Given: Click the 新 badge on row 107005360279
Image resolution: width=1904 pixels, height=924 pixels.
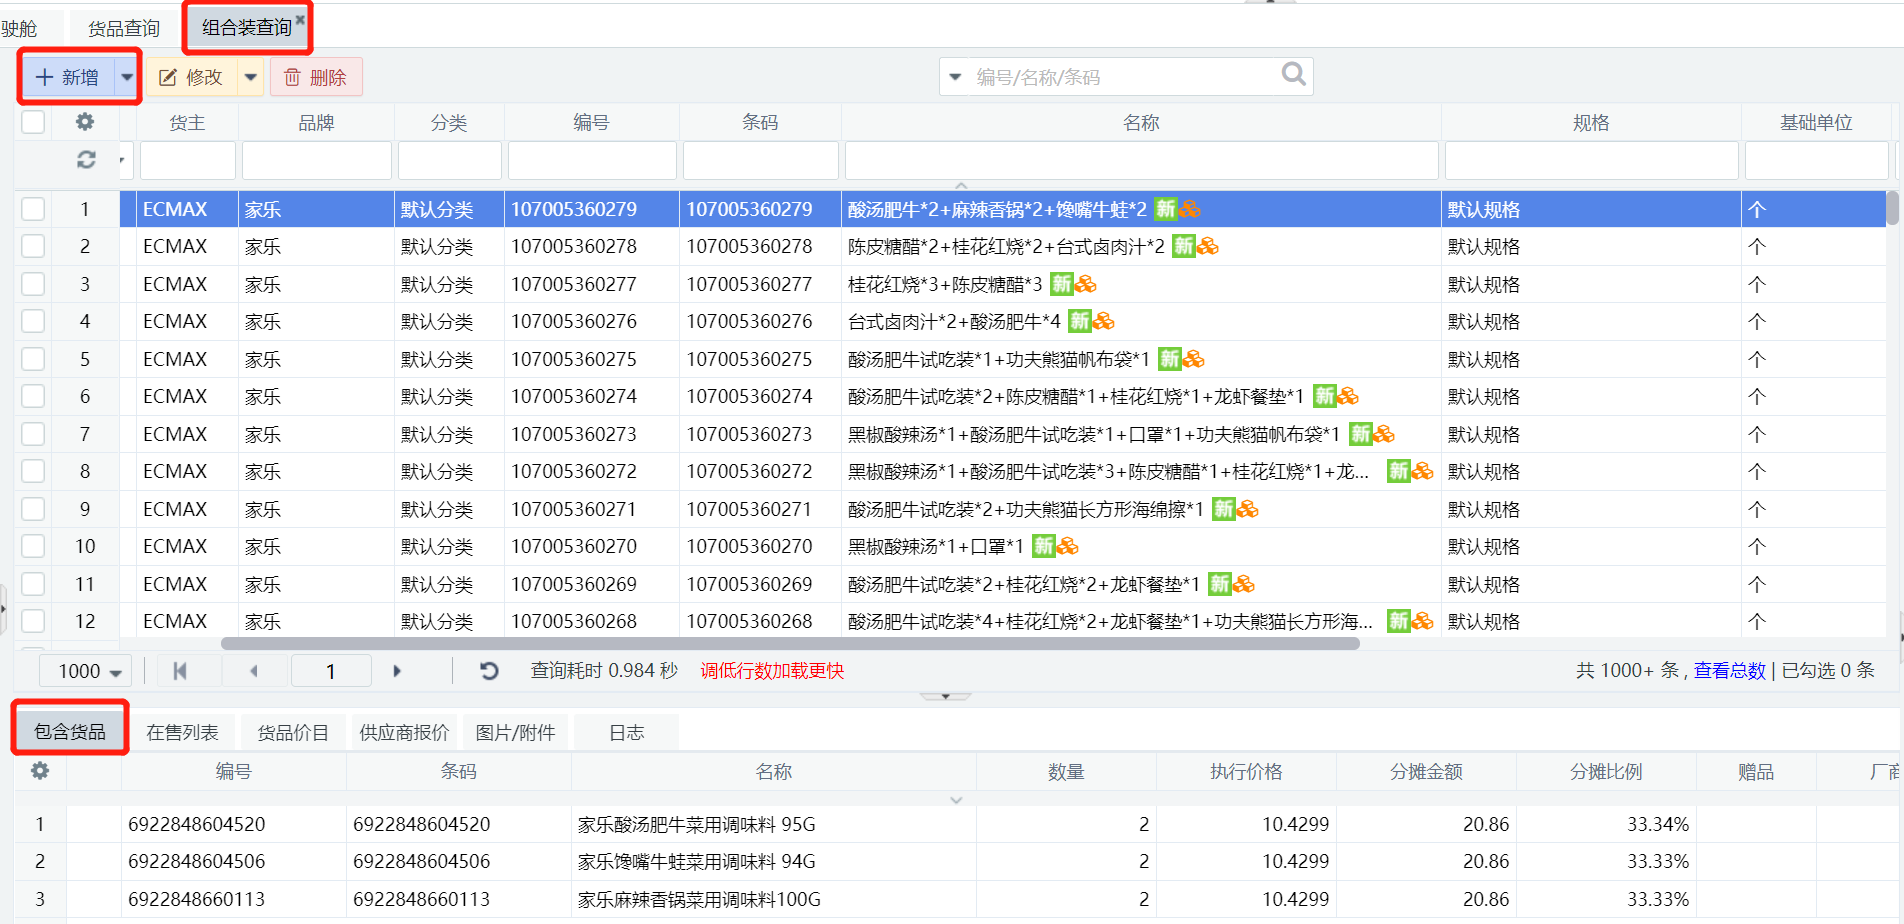Looking at the screenshot, I should pos(1165,209).
